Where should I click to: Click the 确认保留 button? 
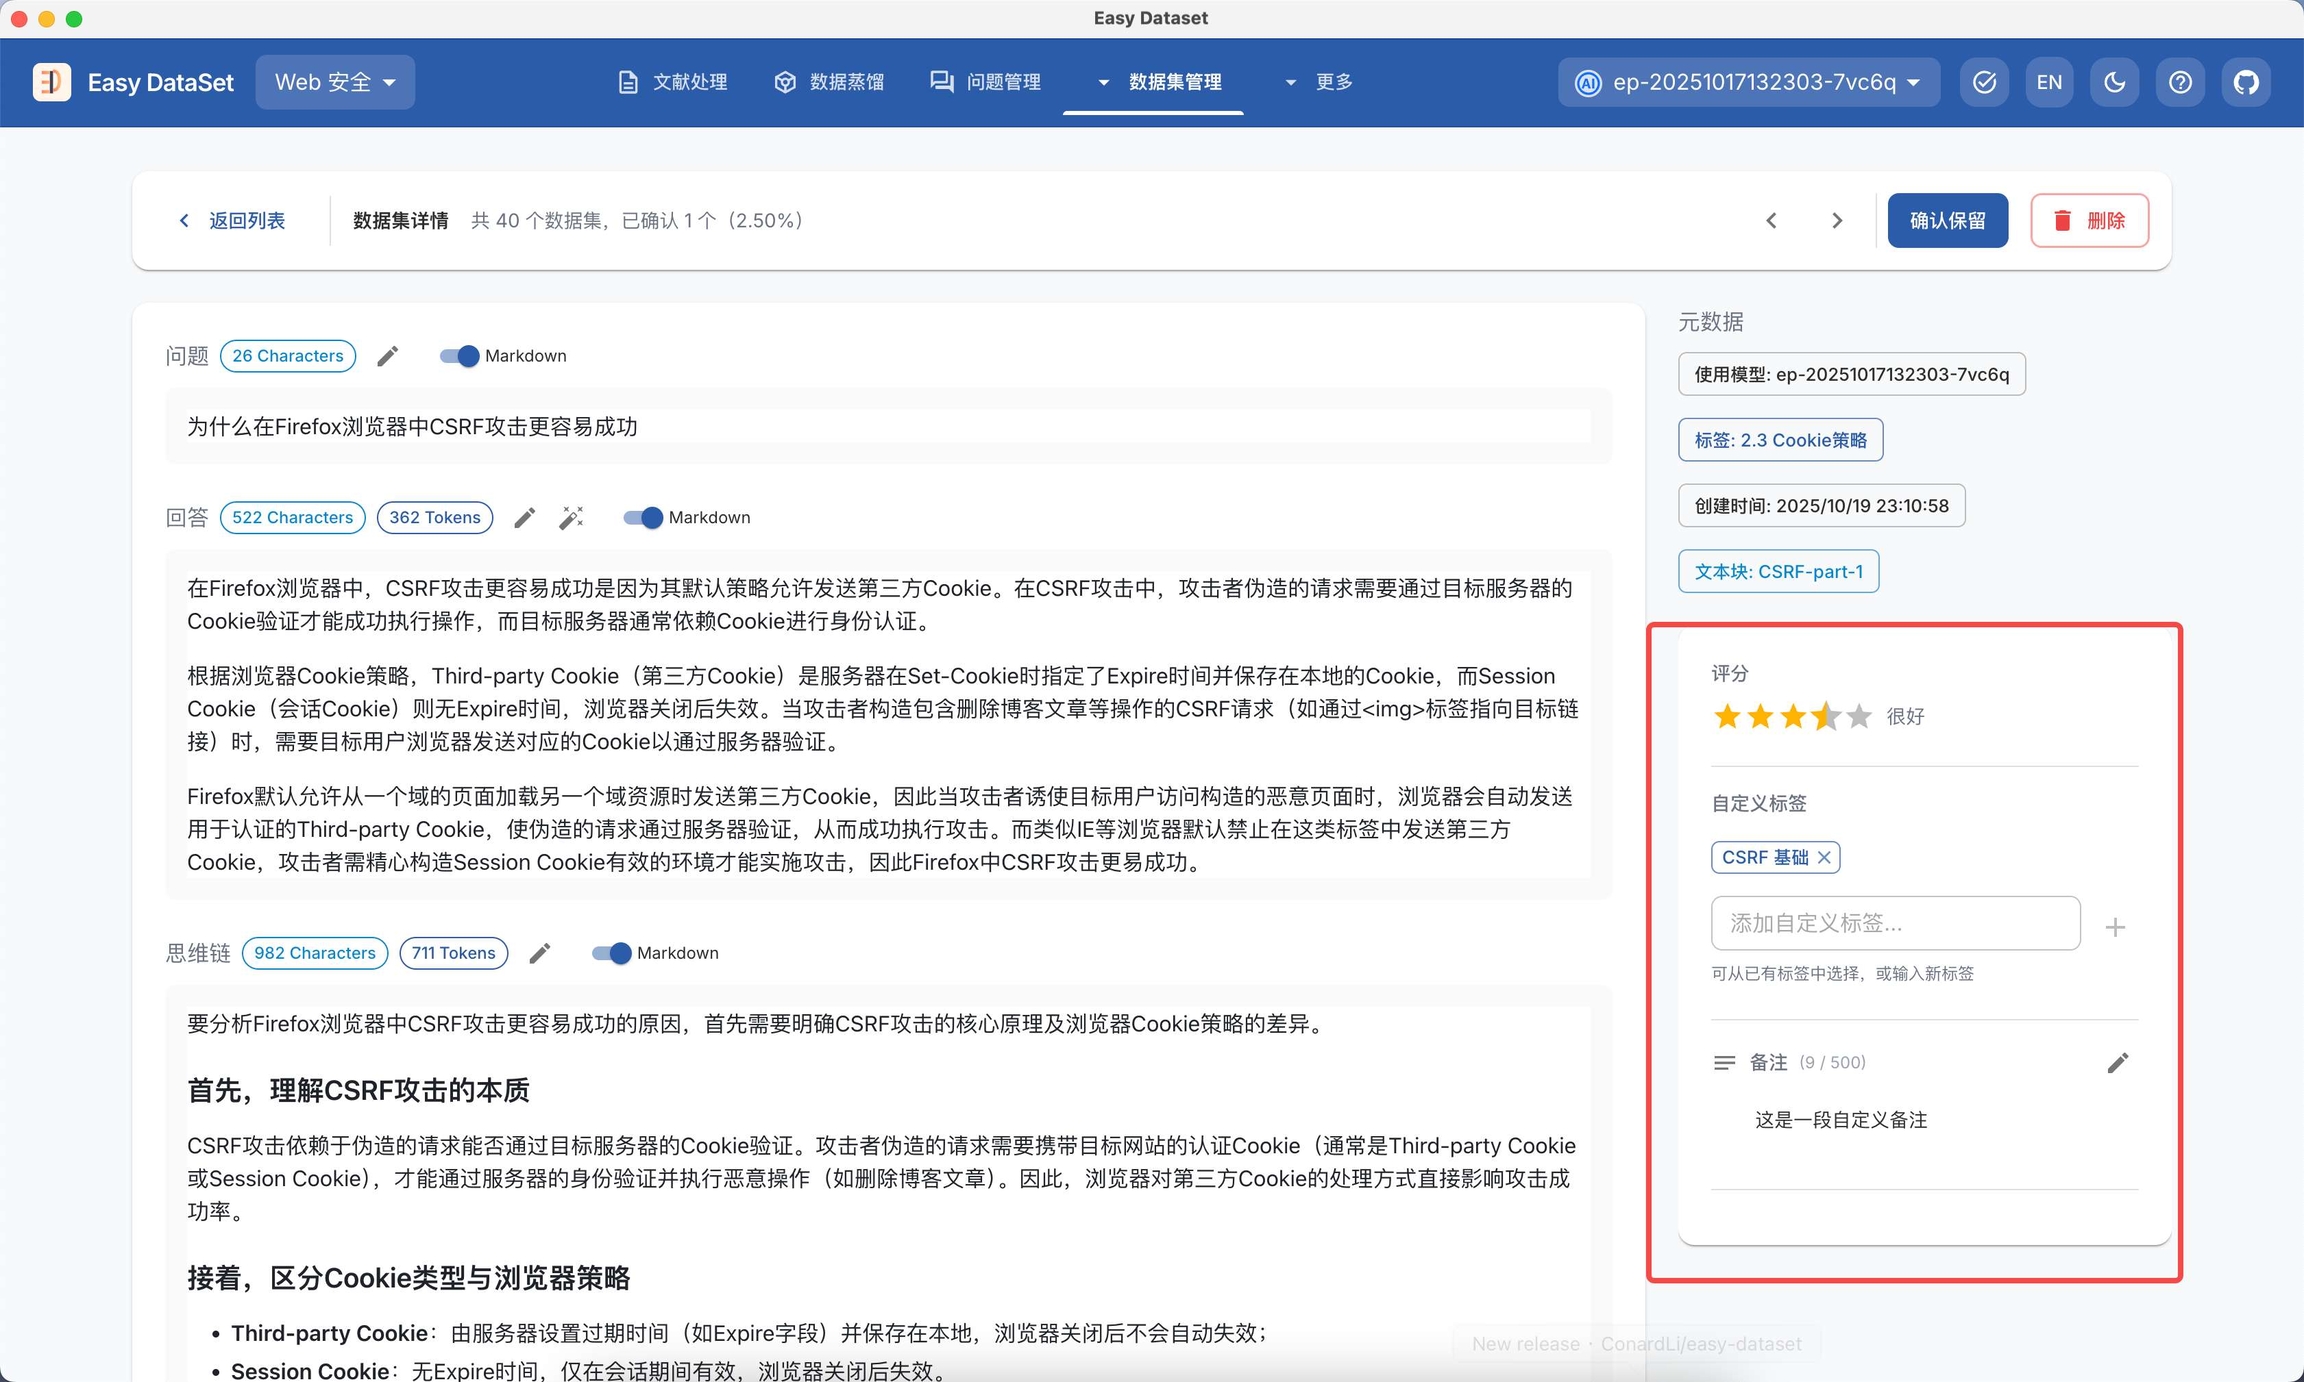pos(1947,220)
